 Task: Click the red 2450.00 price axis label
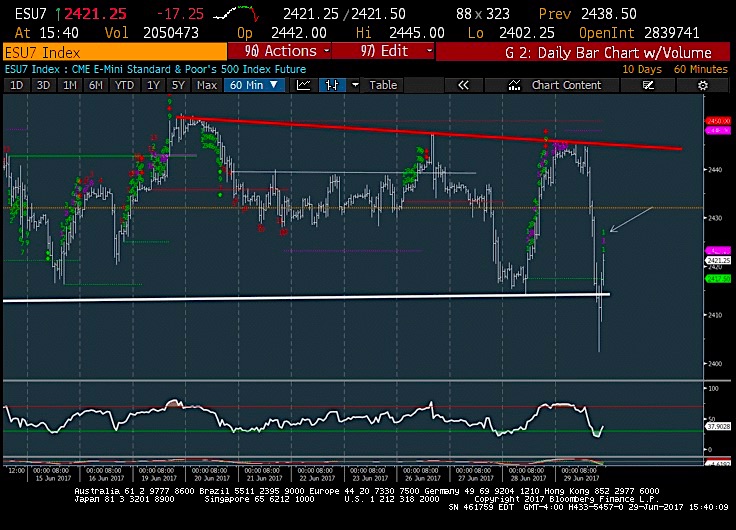[719, 121]
